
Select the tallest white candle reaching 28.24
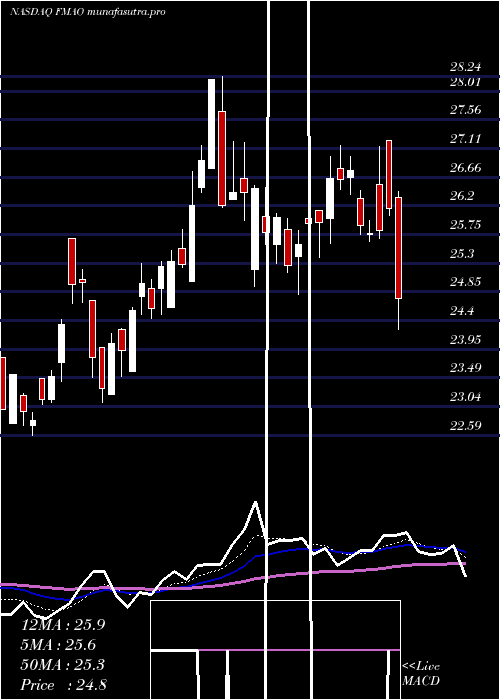[x=212, y=124]
